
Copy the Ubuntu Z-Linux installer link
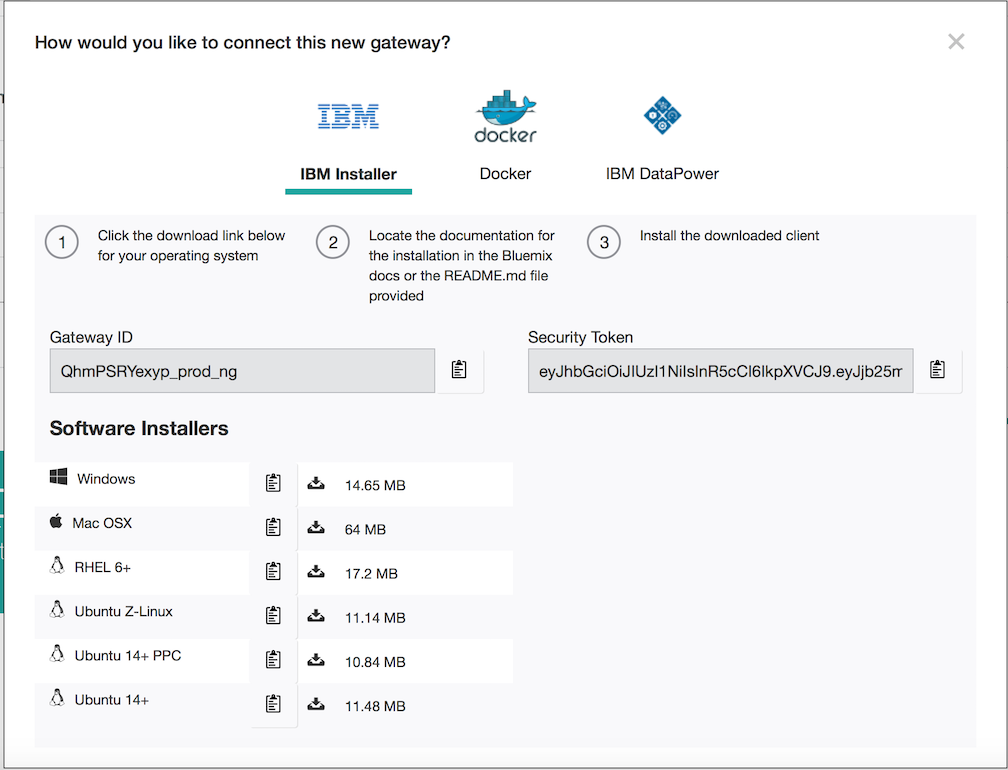[273, 616]
